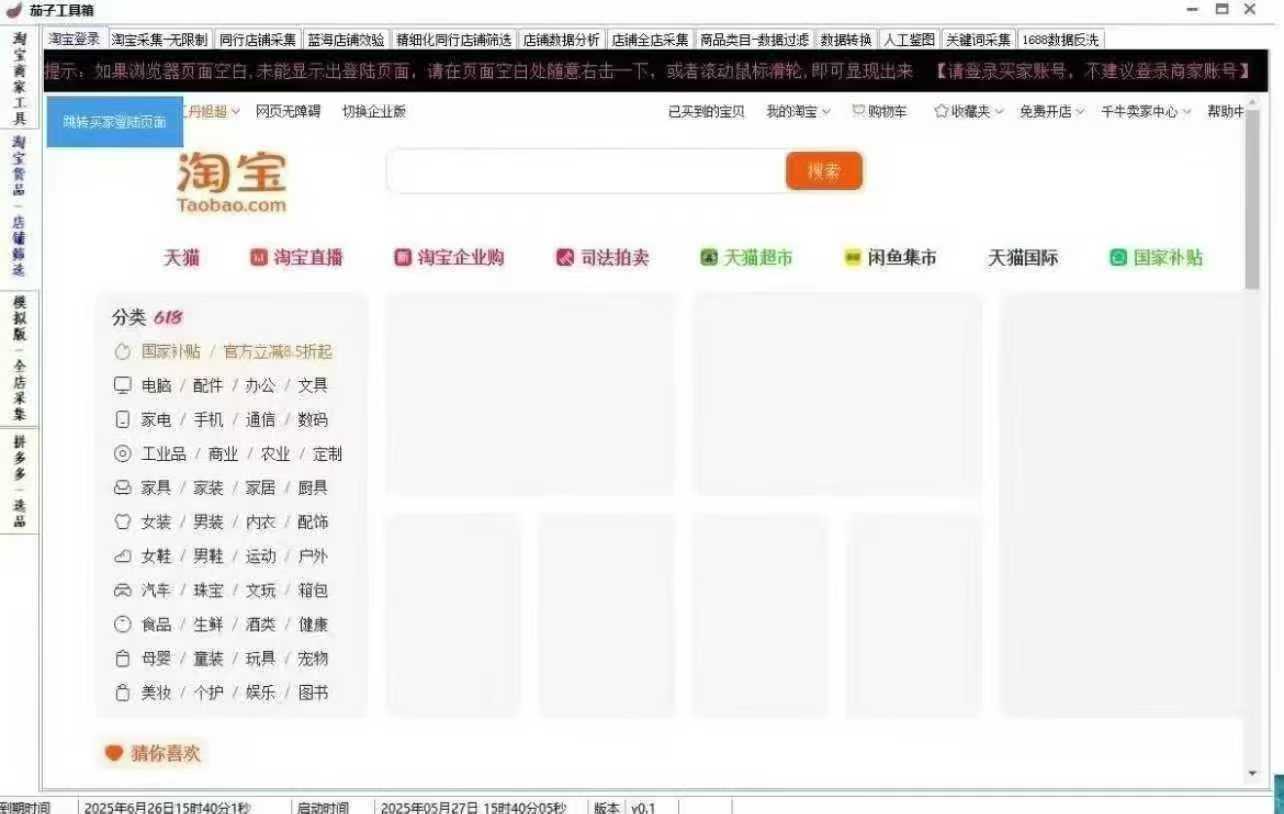Click the blue 跳转买家登陆页面 button
The height and width of the screenshot is (814, 1284).
[114, 122]
